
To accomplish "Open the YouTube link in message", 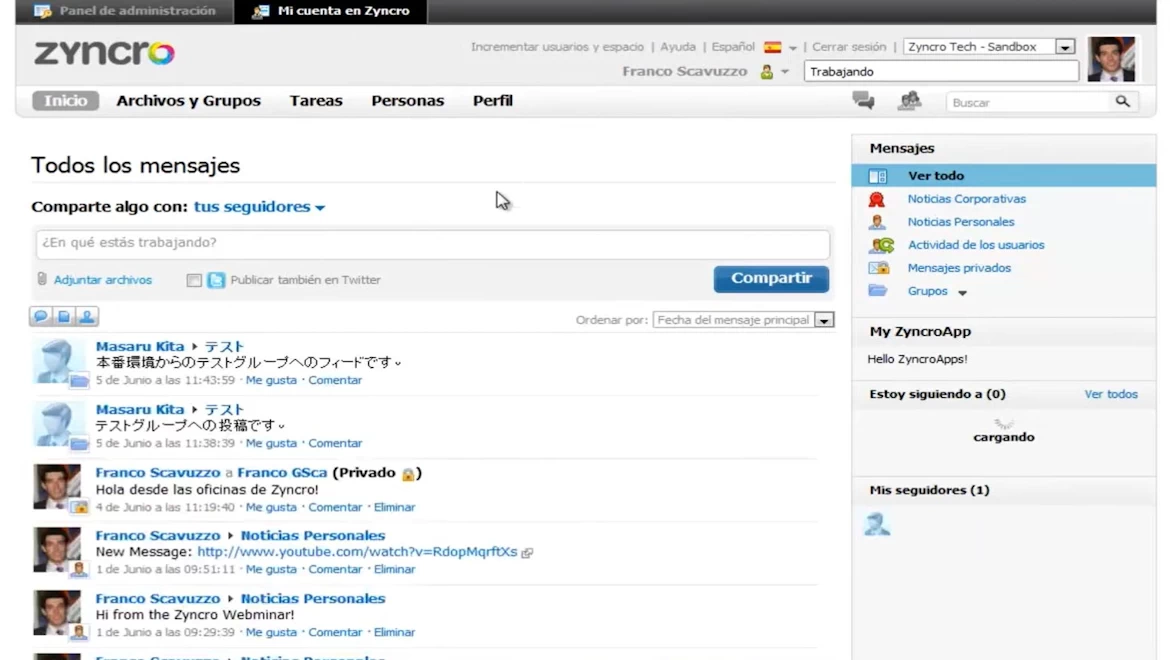I will point(357,552).
